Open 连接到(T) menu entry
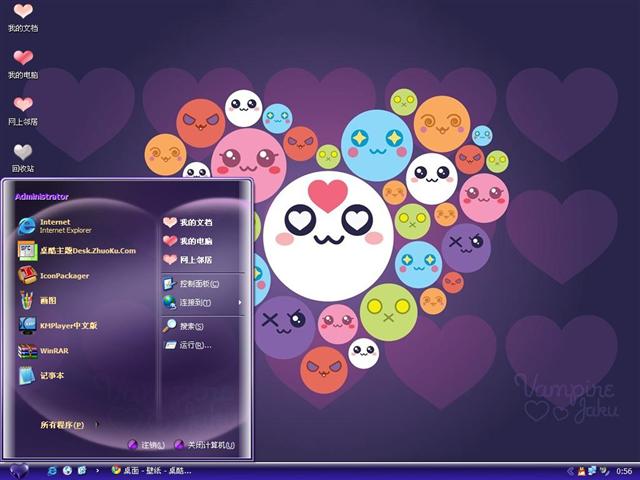The width and height of the screenshot is (640, 480). 187,302
